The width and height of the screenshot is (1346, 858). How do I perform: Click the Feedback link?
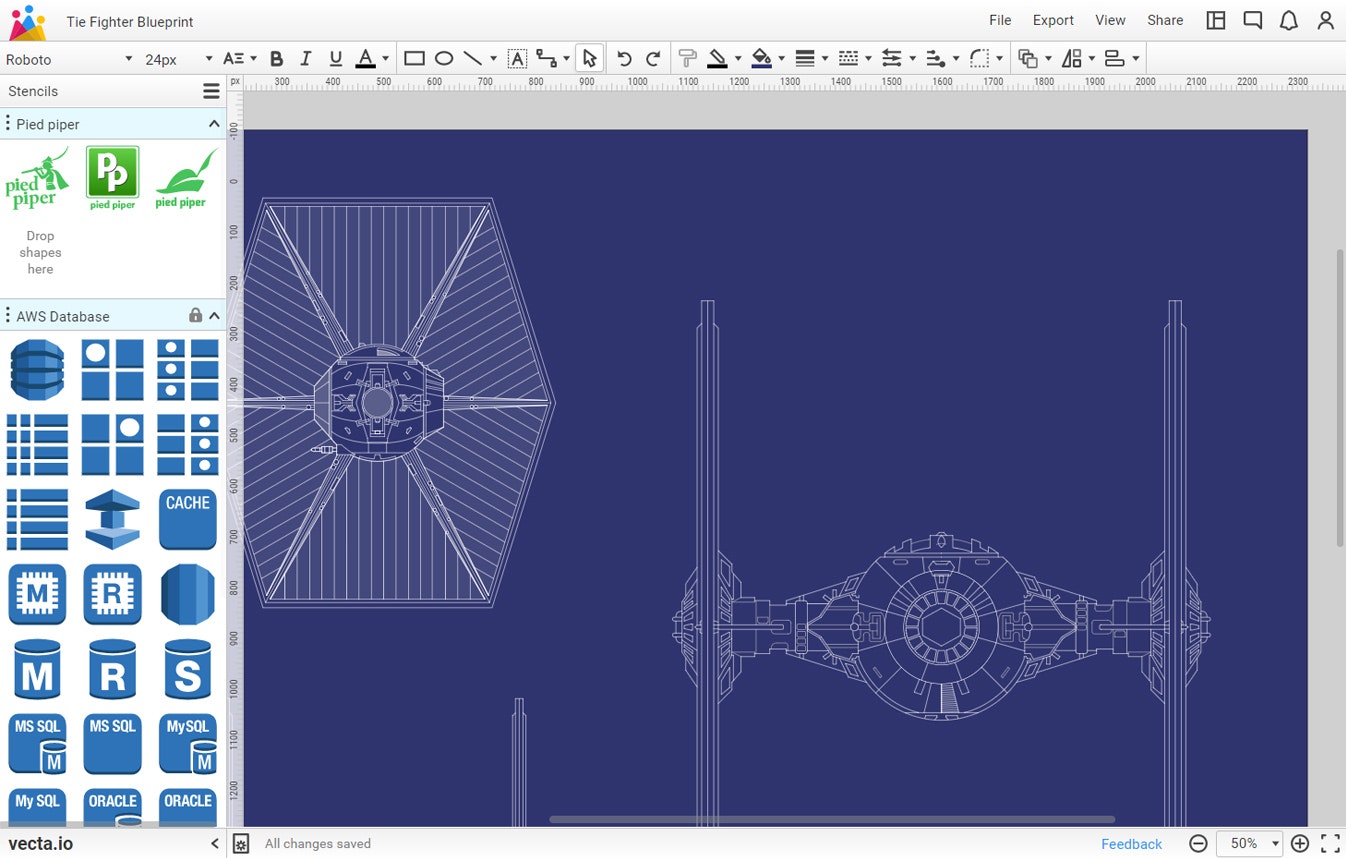pos(1132,844)
